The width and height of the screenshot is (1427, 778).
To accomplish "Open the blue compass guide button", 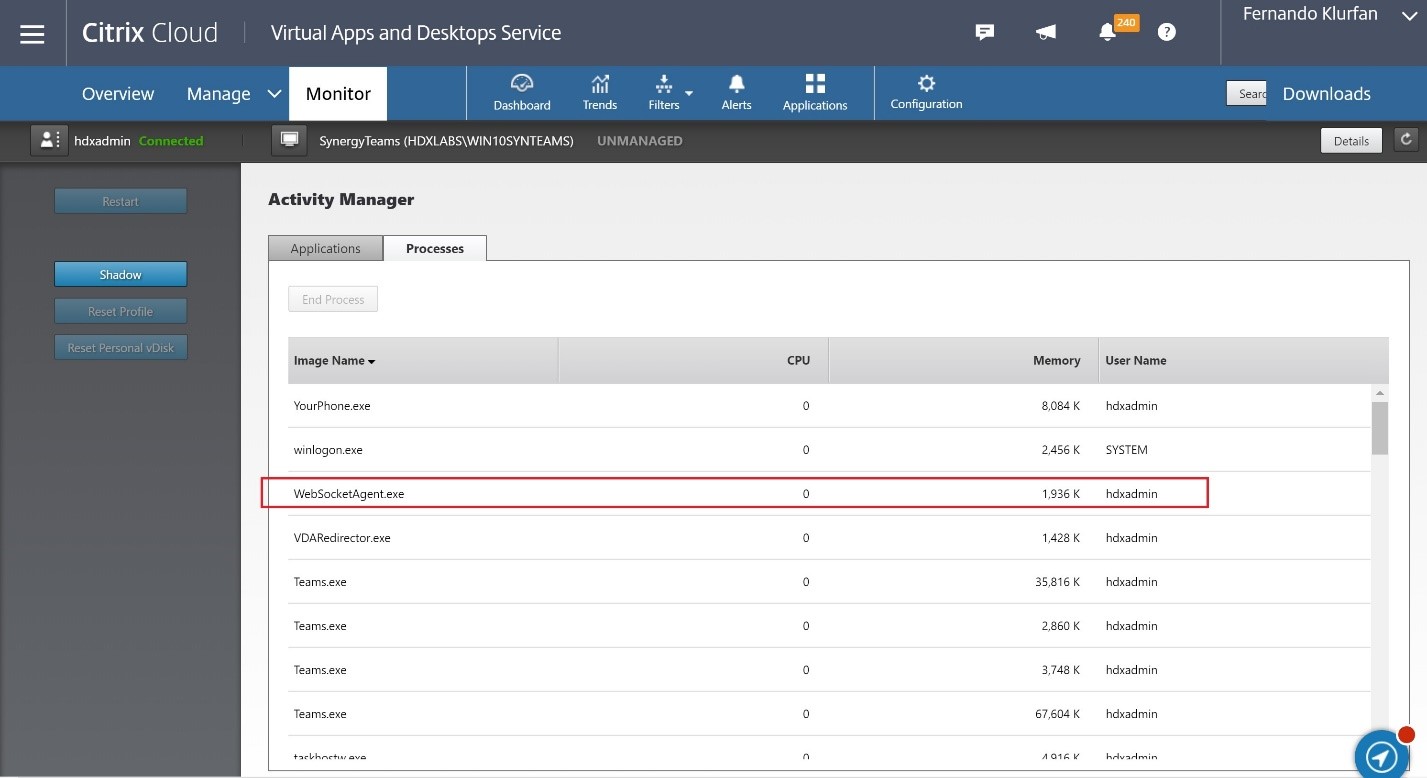I will [1381, 756].
